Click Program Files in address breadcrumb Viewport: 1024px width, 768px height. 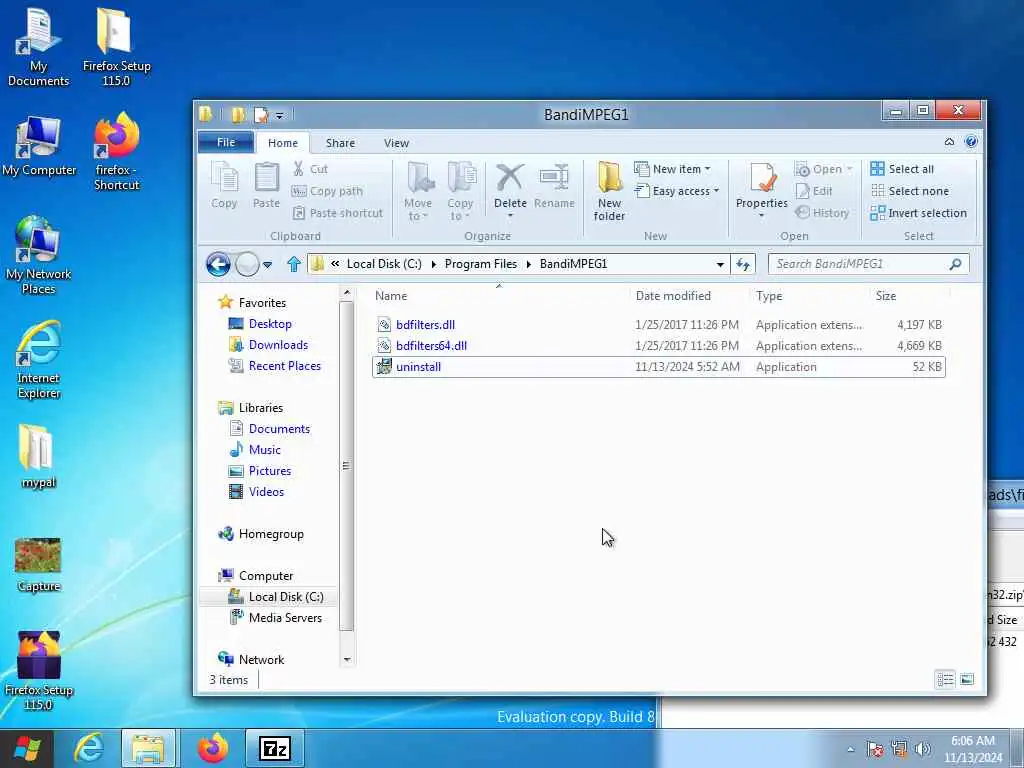tap(481, 264)
